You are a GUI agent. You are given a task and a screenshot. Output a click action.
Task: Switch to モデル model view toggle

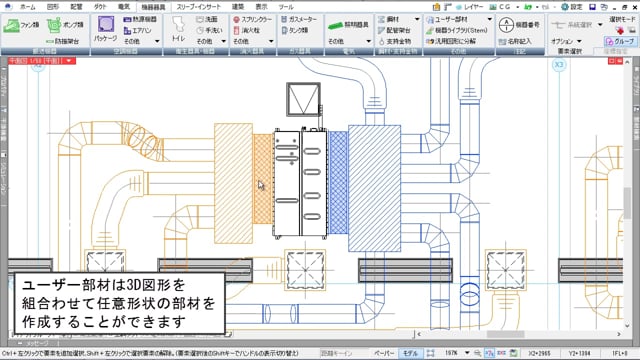410,353
